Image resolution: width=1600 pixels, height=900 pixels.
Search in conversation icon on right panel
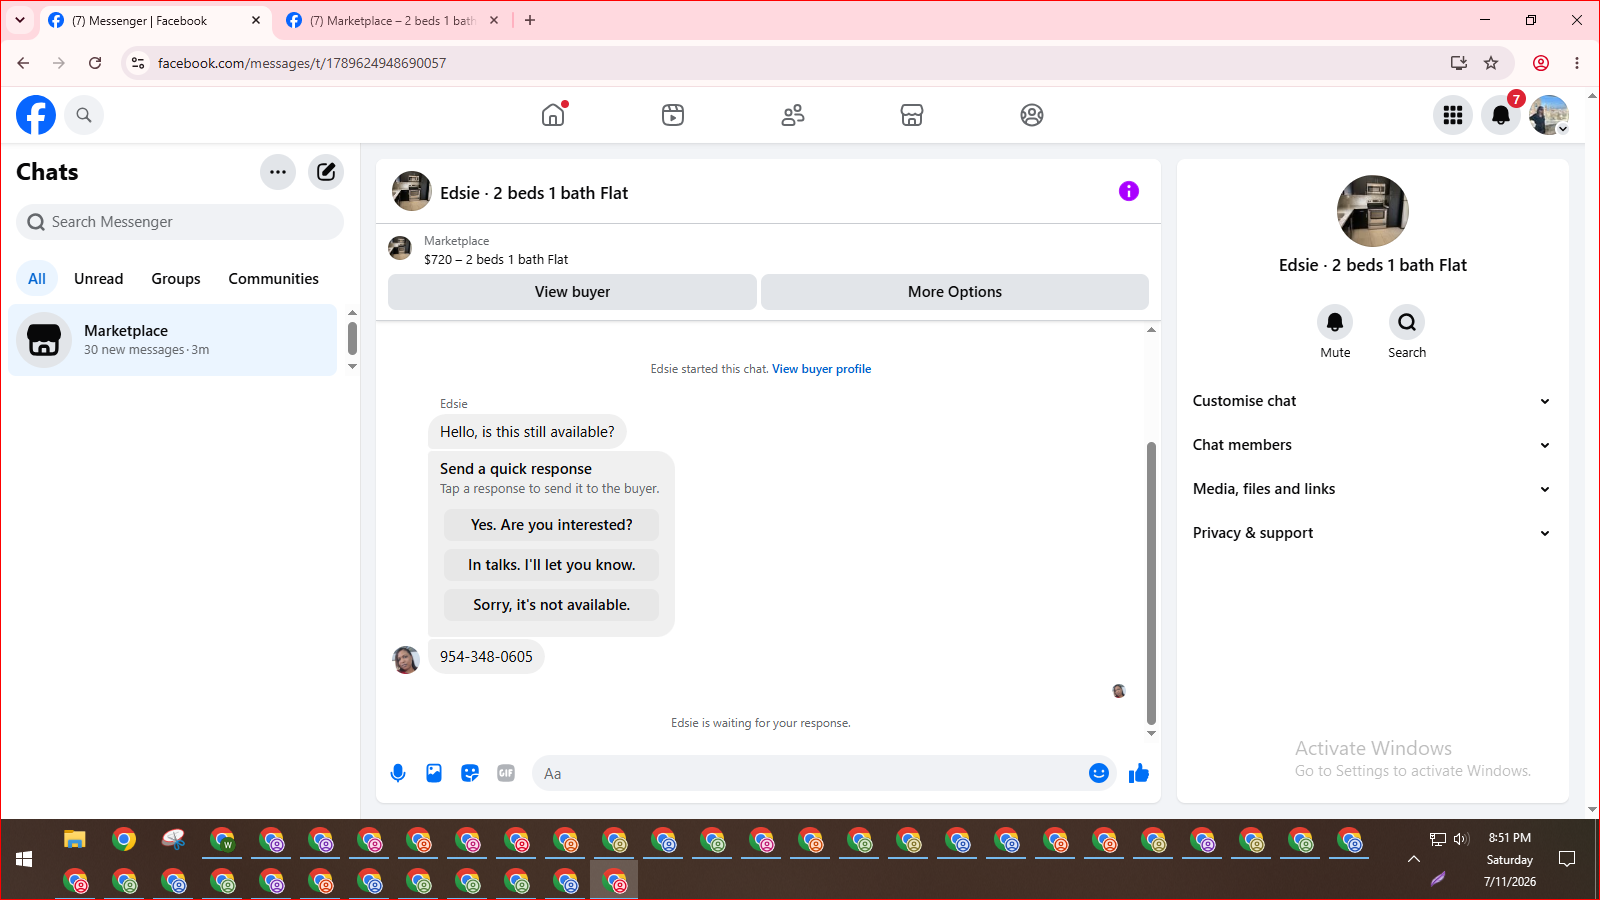1407,322
